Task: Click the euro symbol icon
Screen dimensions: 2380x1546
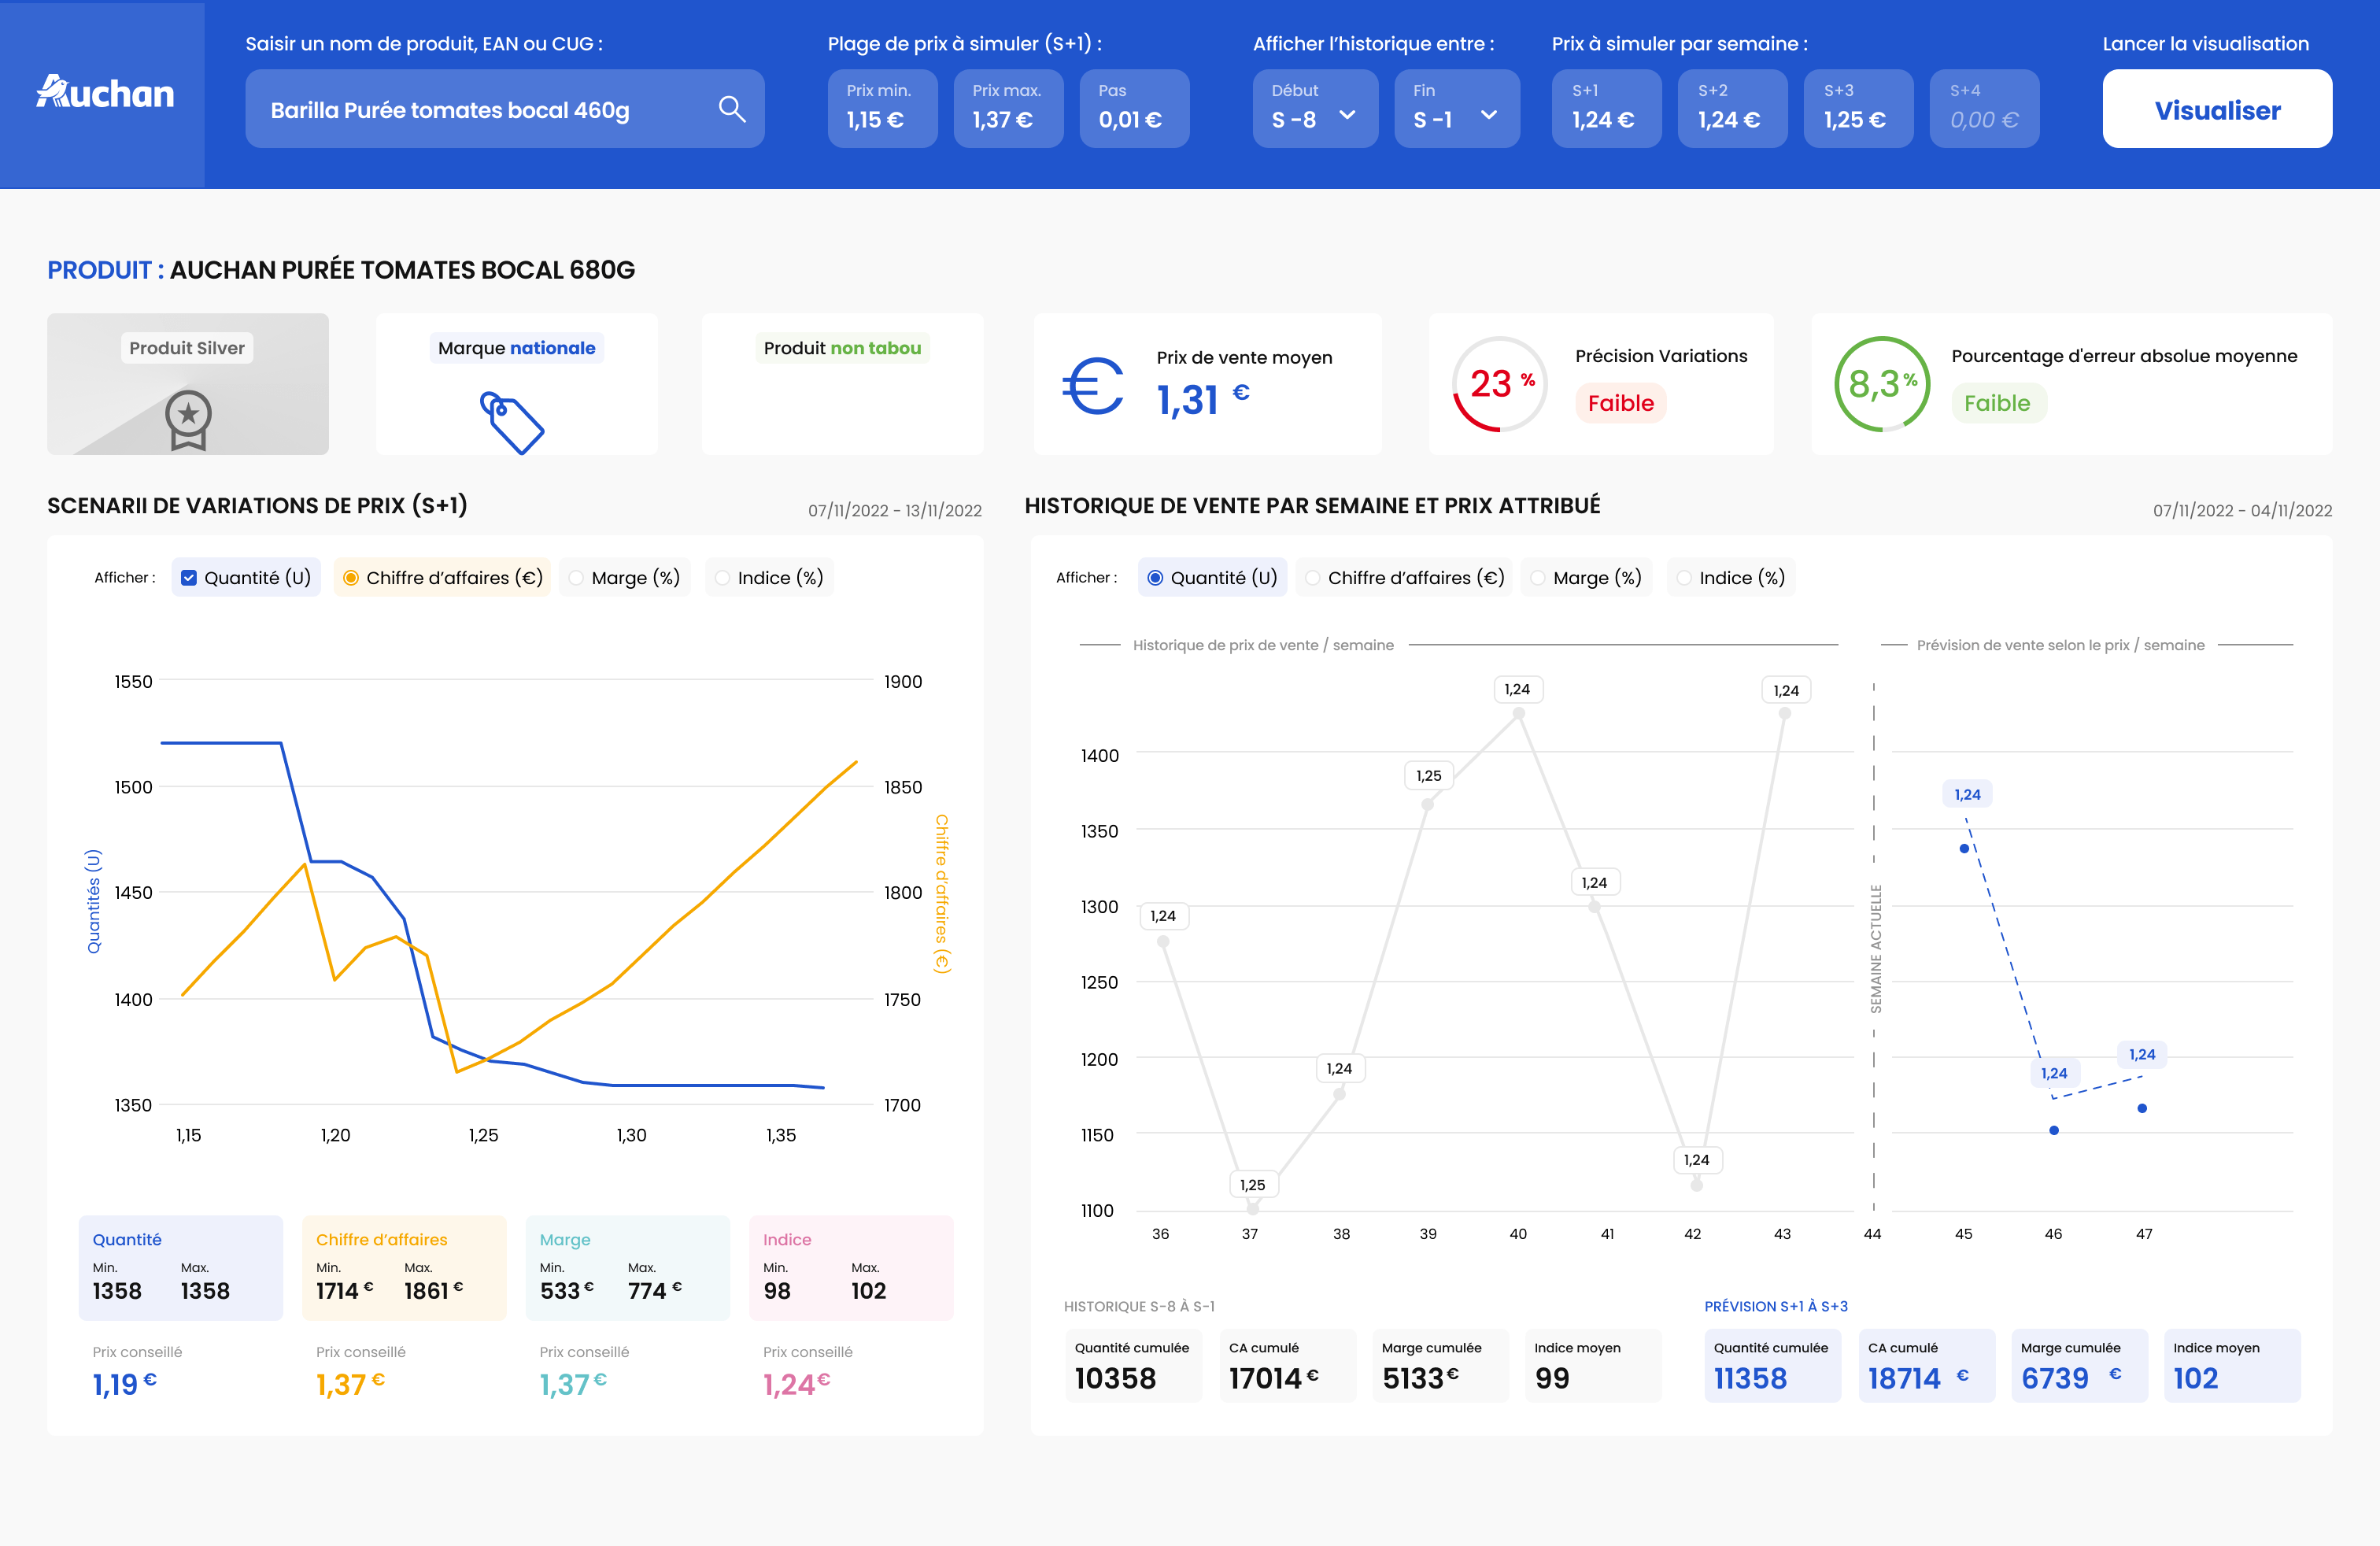Action: [1092, 386]
